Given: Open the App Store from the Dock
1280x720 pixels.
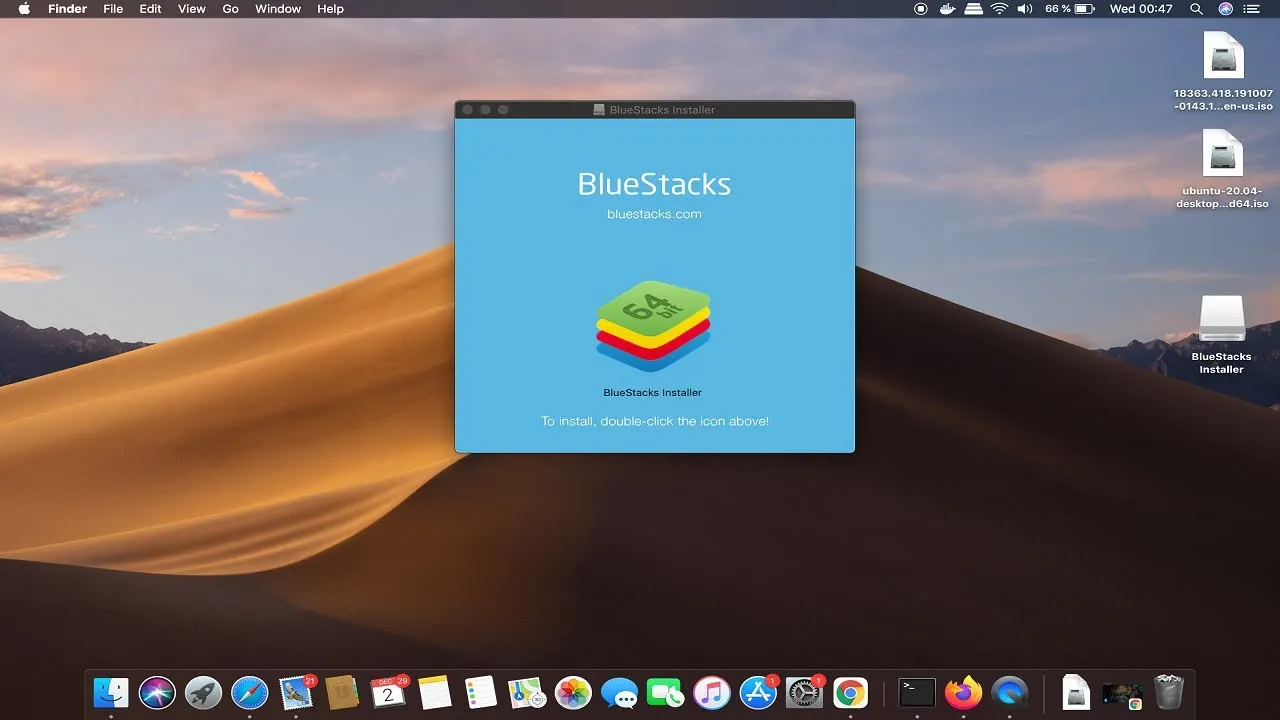Looking at the screenshot, I should point(757,691).
